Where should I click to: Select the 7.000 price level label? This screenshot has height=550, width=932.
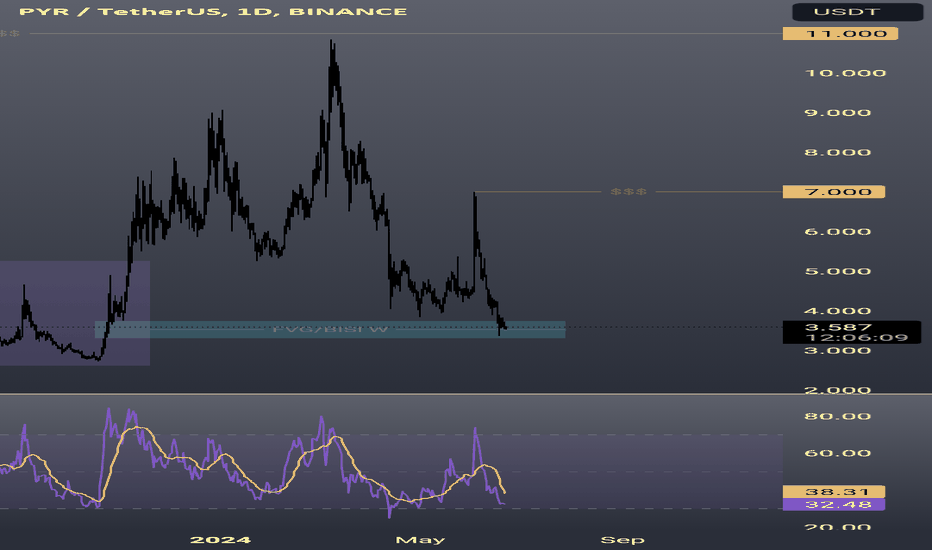click(833, 192)
